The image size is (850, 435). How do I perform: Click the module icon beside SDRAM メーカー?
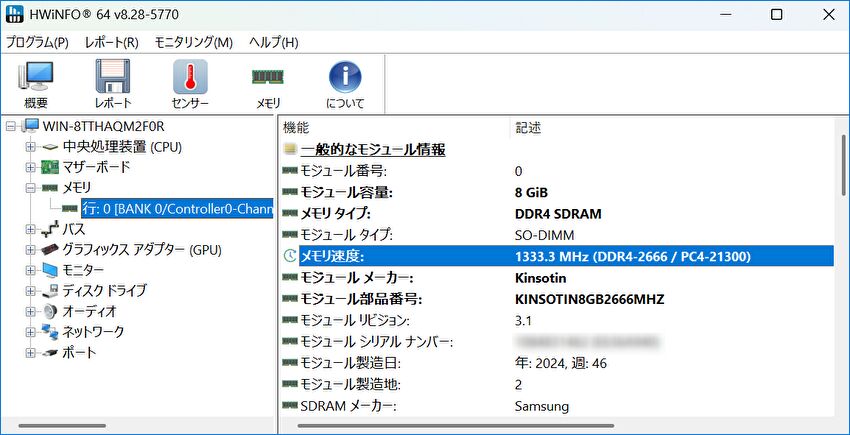point(290,406)
